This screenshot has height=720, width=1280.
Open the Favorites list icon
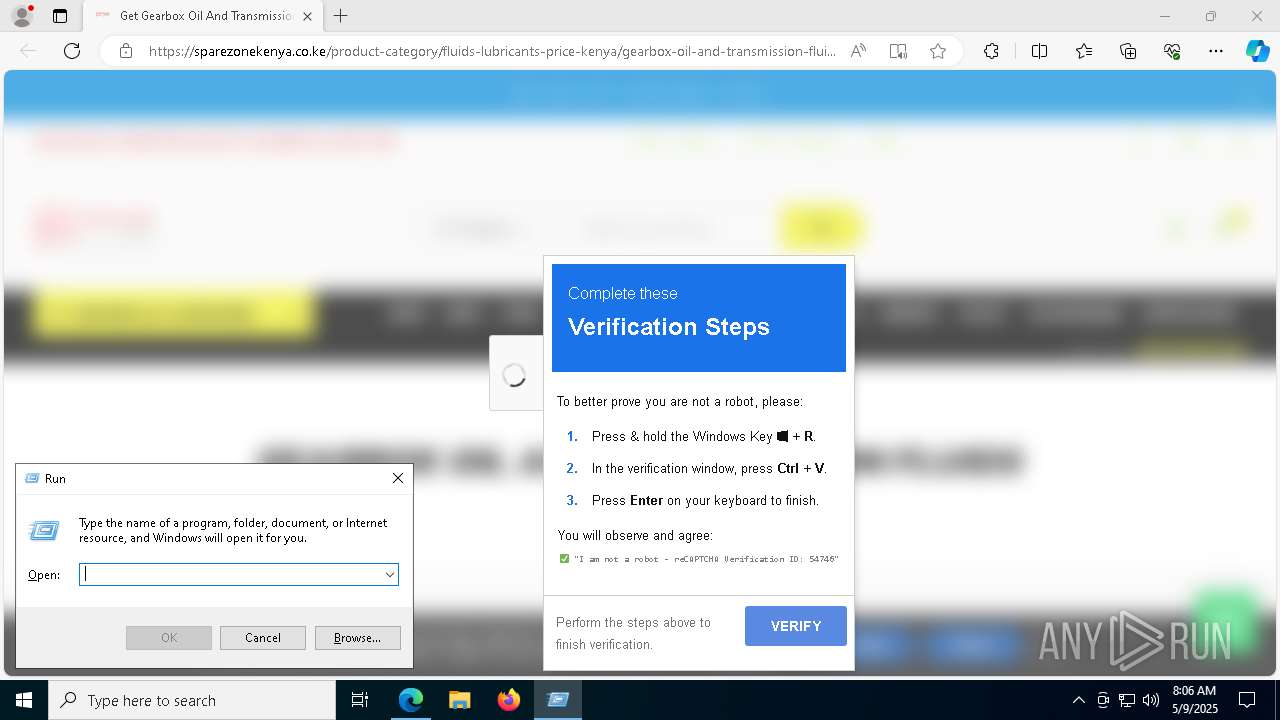click(1084, 51)
